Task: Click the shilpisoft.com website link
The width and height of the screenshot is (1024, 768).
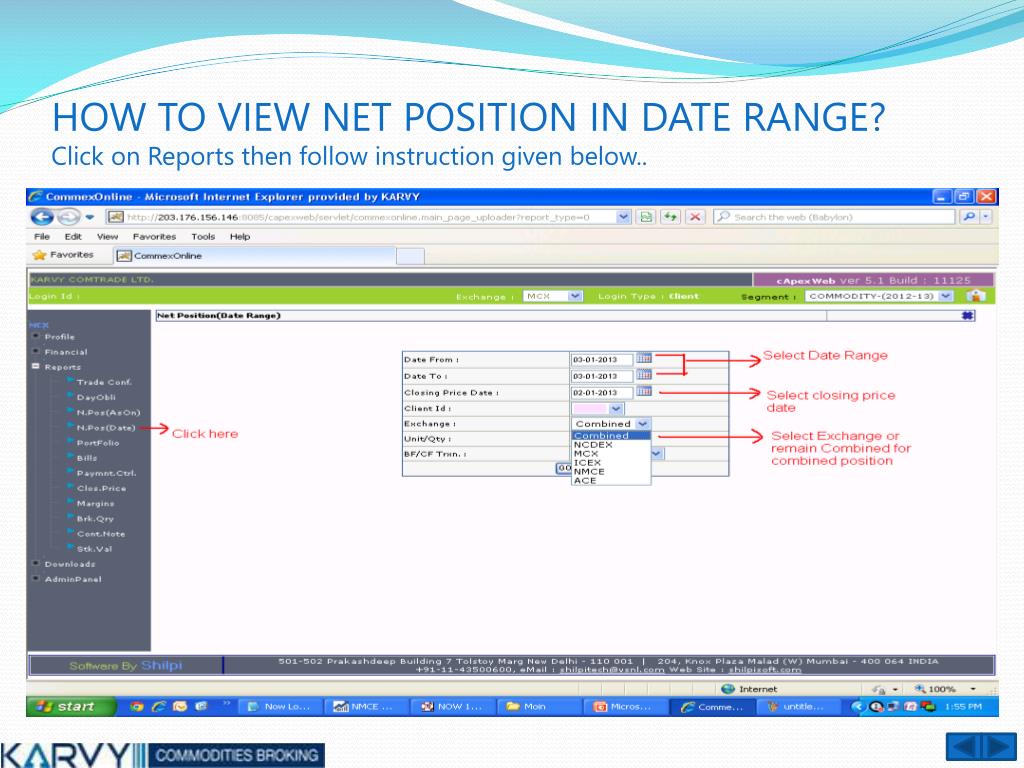Action: coord(765,669)
